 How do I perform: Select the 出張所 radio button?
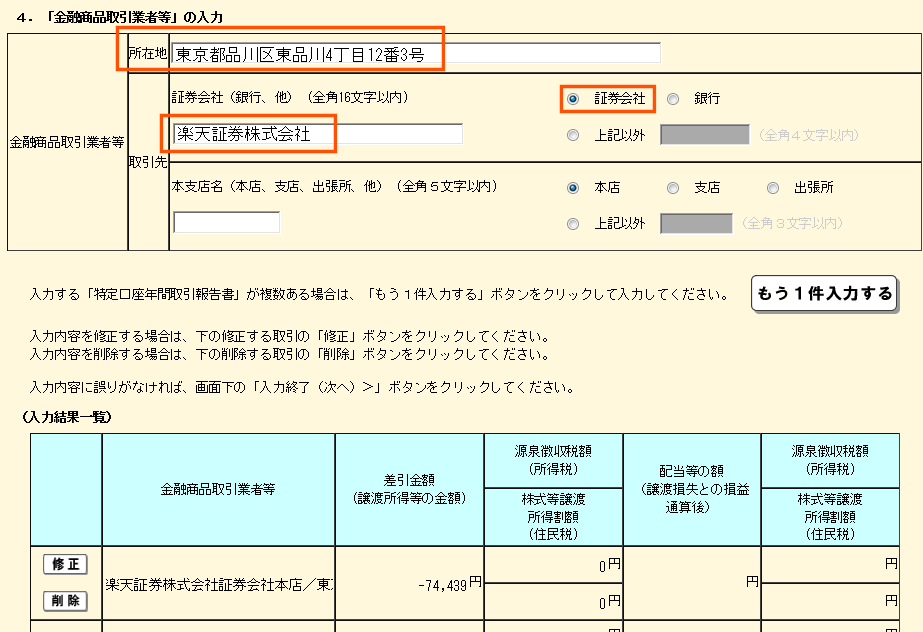pos(772,188)
